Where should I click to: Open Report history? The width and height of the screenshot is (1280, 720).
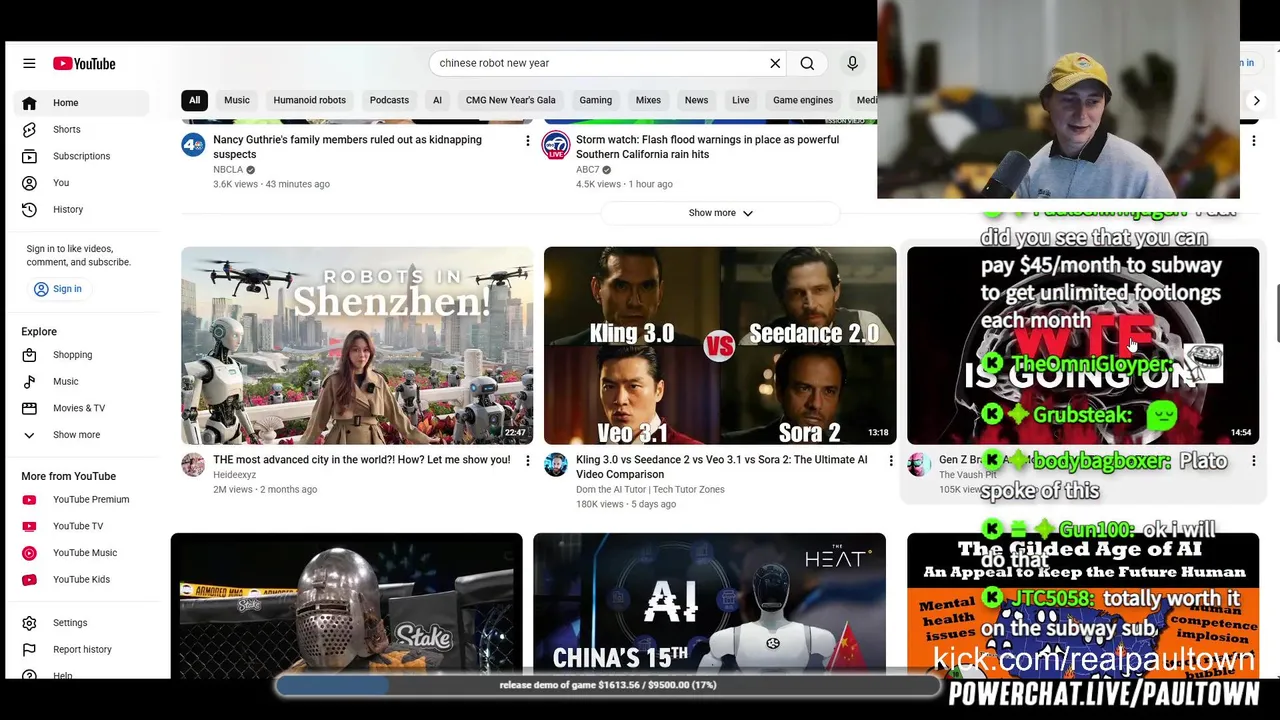81,649
